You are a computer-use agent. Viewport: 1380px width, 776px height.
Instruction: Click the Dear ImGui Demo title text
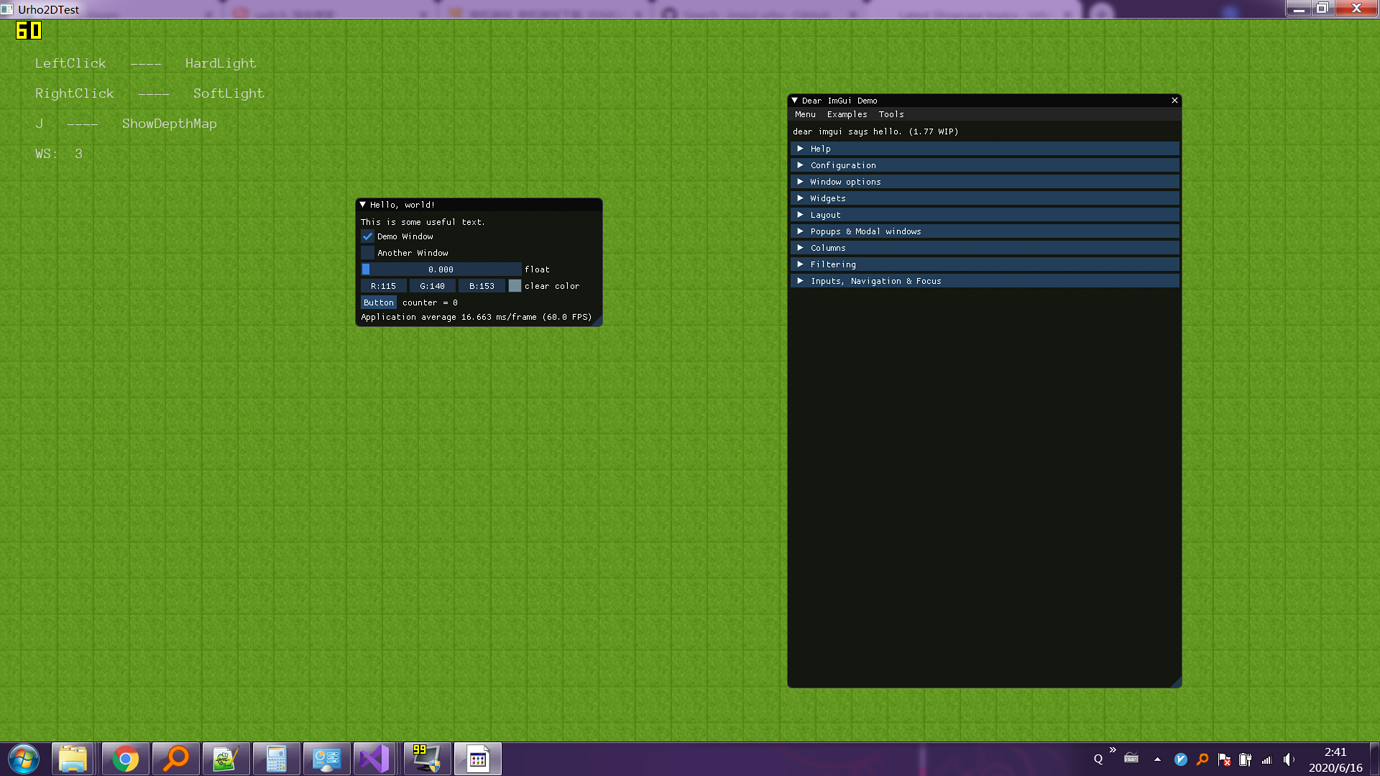839,100
